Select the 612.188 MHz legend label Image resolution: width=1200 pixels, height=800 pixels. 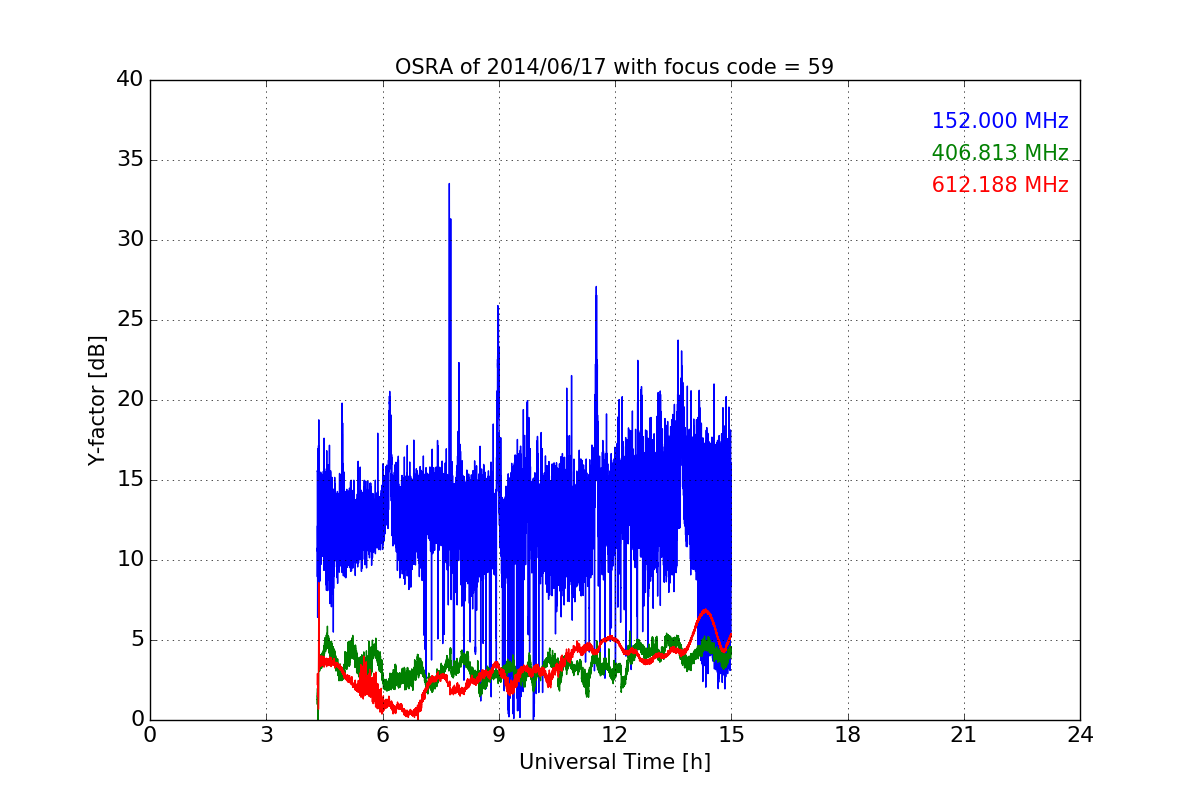coord(1000,185)
